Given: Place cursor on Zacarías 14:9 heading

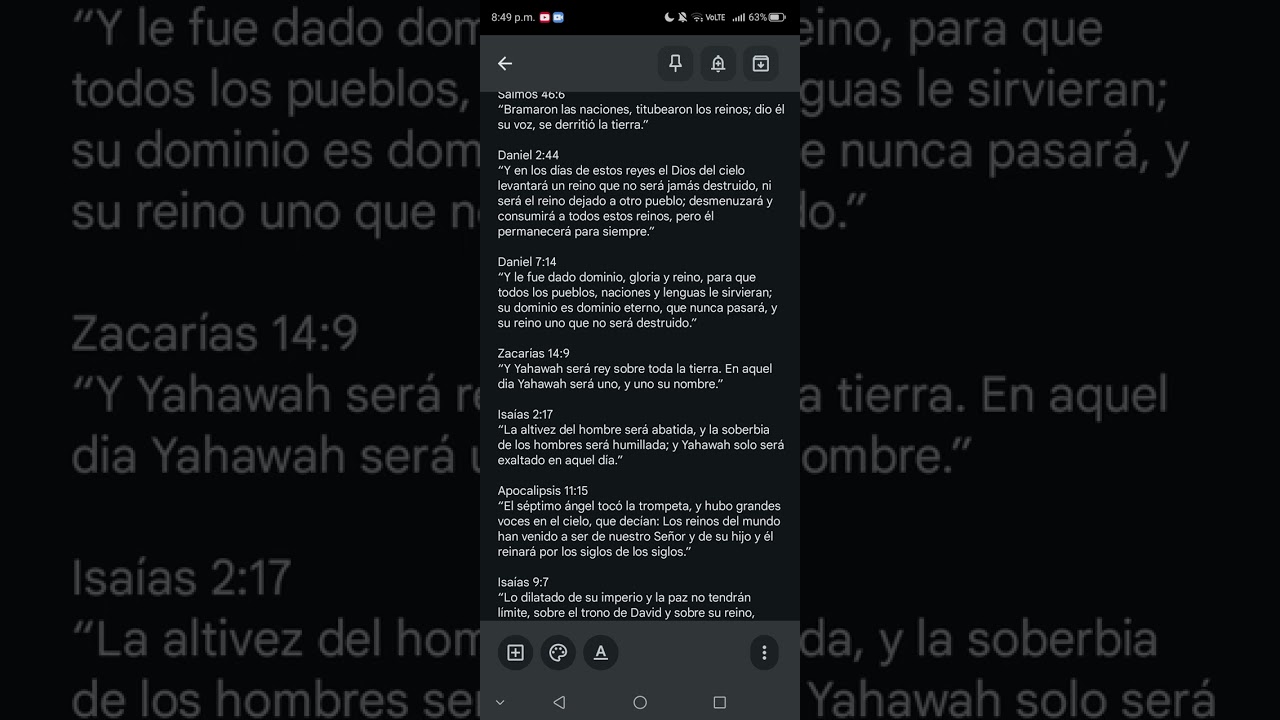Looking at the screenshot, I should (534, 354).
